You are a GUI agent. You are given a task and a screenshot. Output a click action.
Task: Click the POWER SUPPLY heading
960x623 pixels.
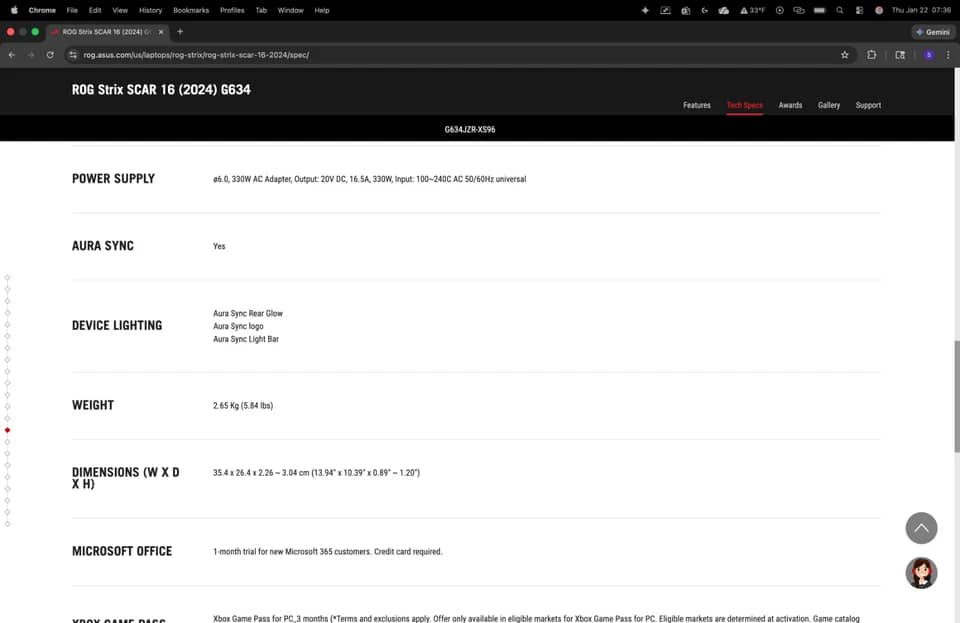pyautogui.click(x=113, y=179)
